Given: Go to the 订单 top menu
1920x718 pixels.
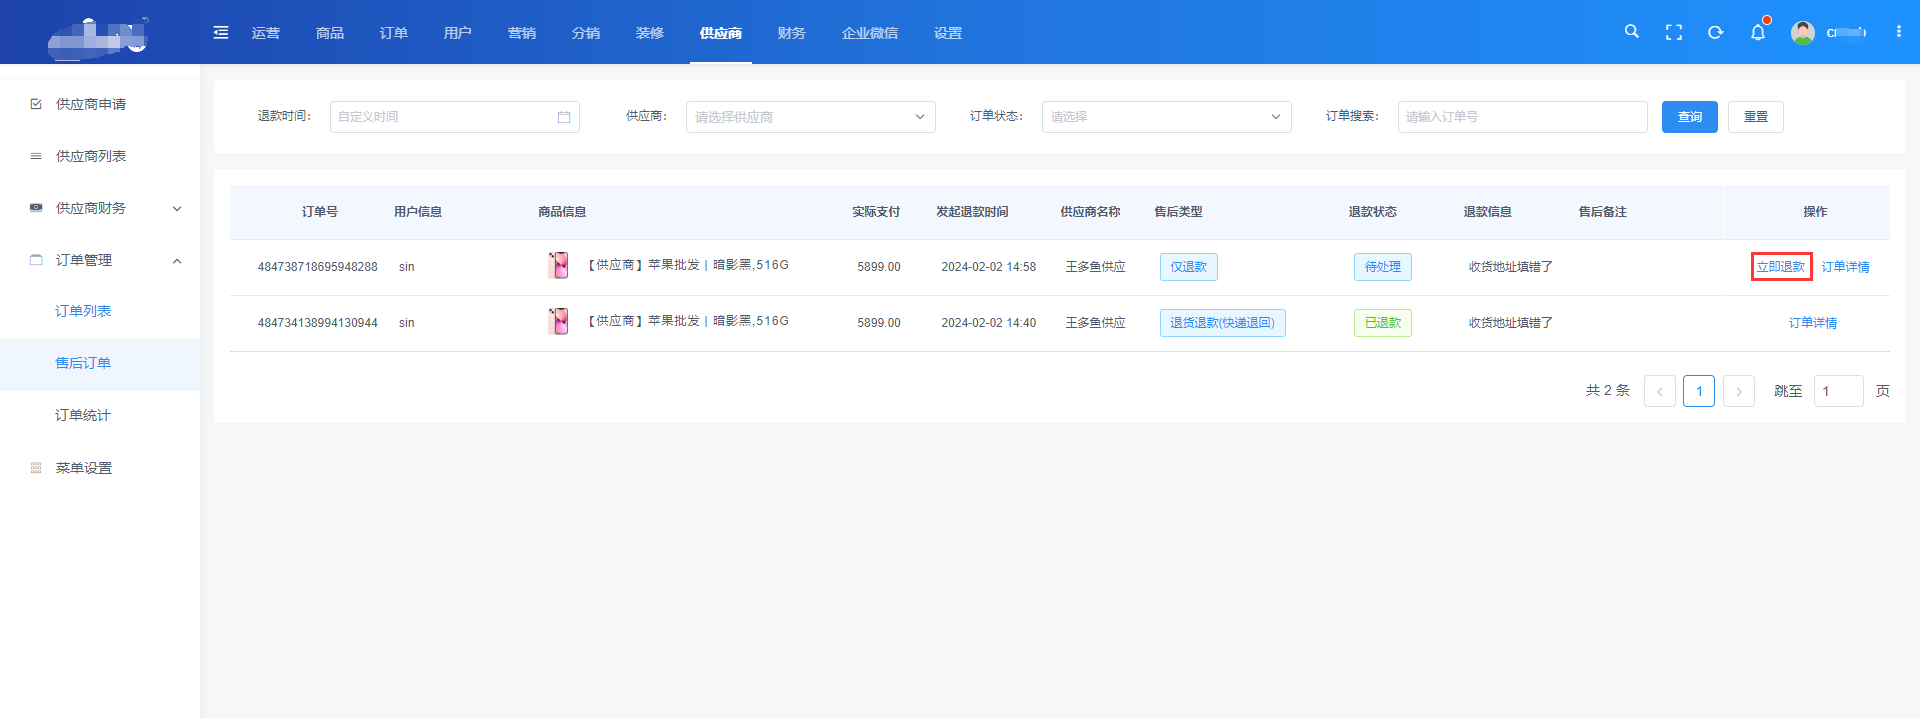Looking at the screenshot, I should pos(394,33).
